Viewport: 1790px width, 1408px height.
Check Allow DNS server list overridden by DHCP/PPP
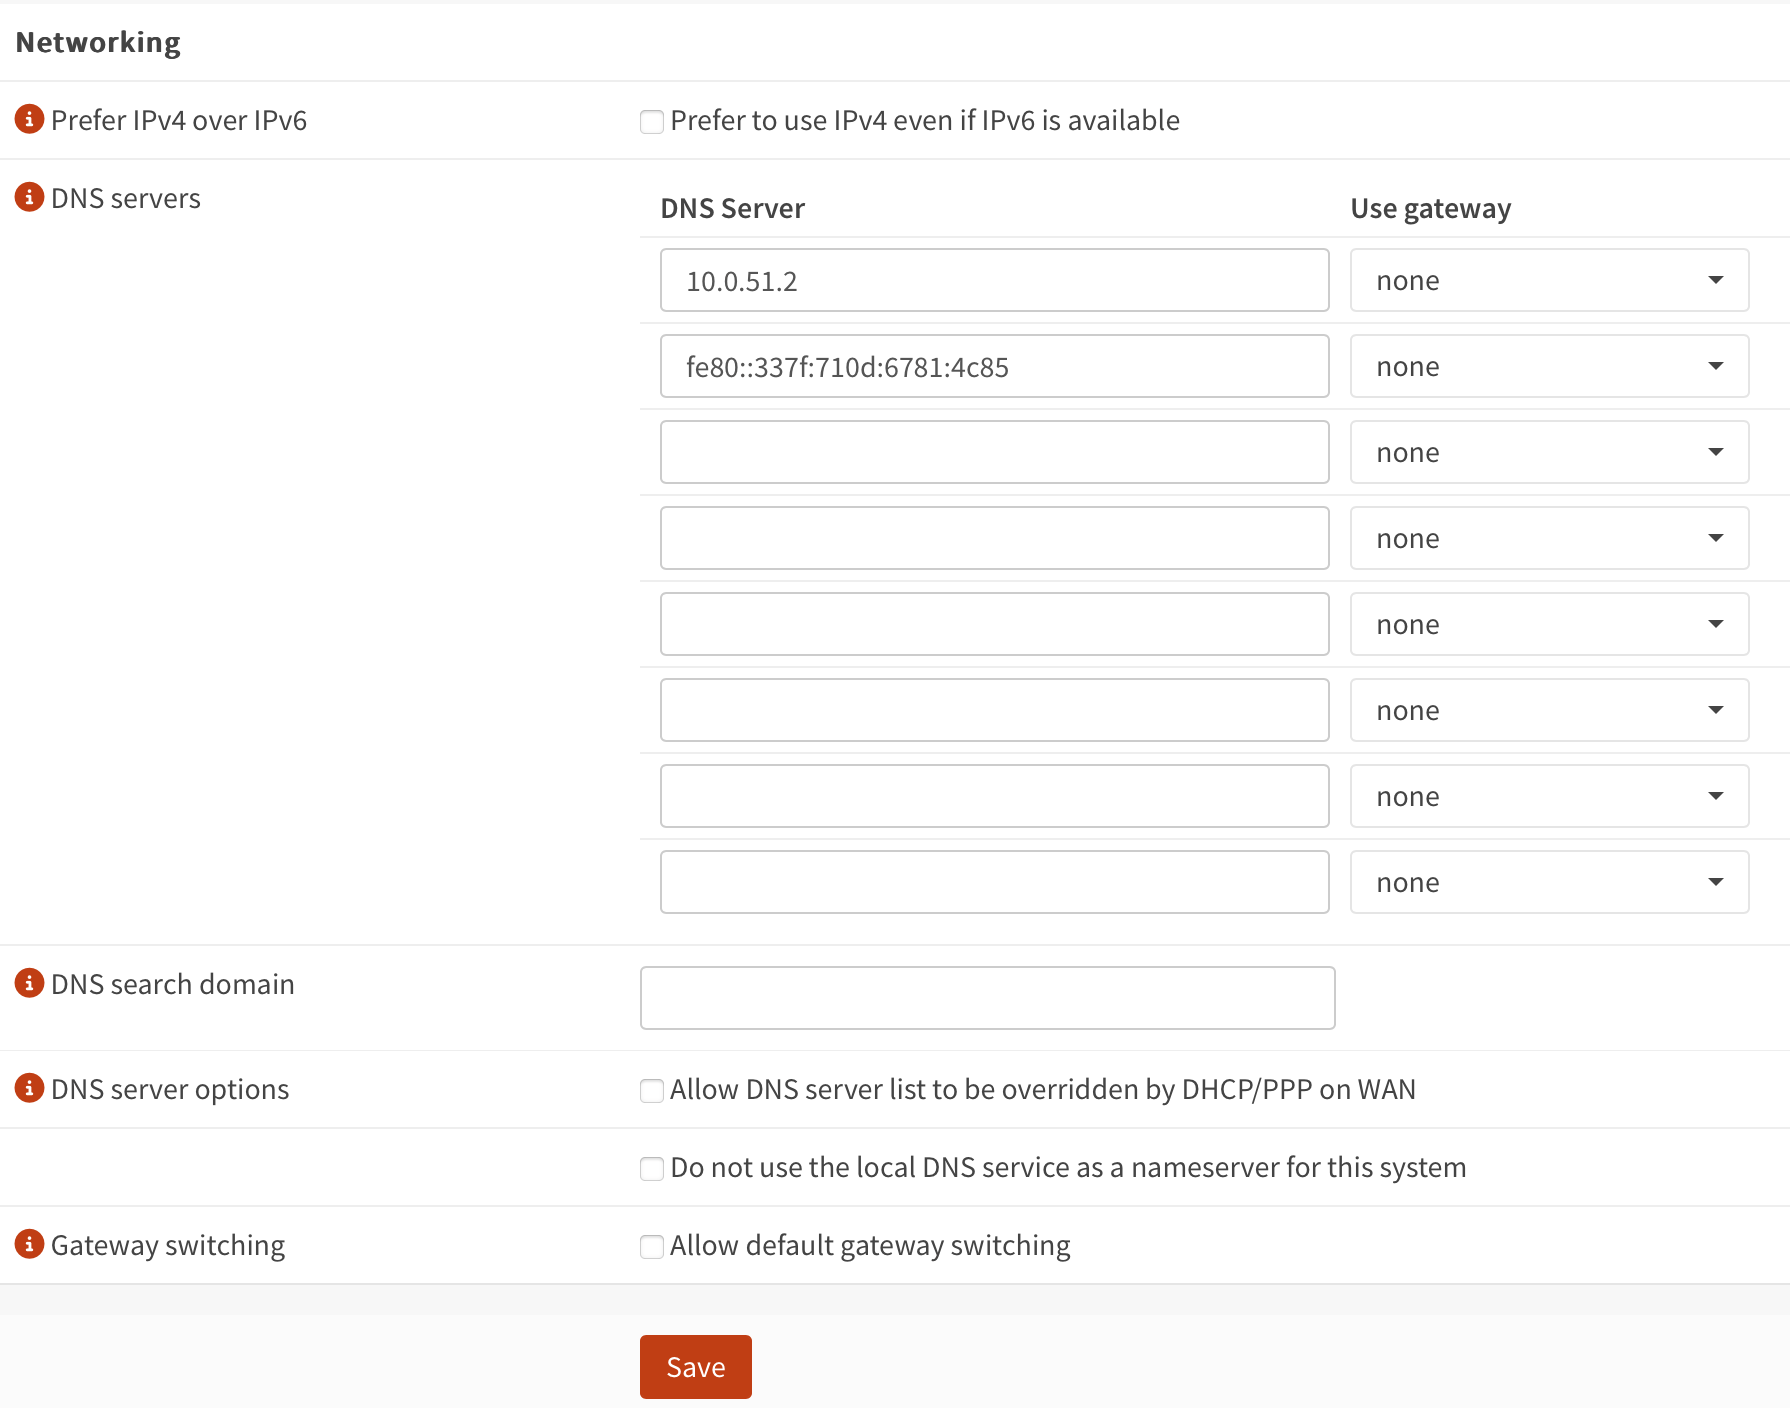pyautogui.click(x=651, y=1090)
